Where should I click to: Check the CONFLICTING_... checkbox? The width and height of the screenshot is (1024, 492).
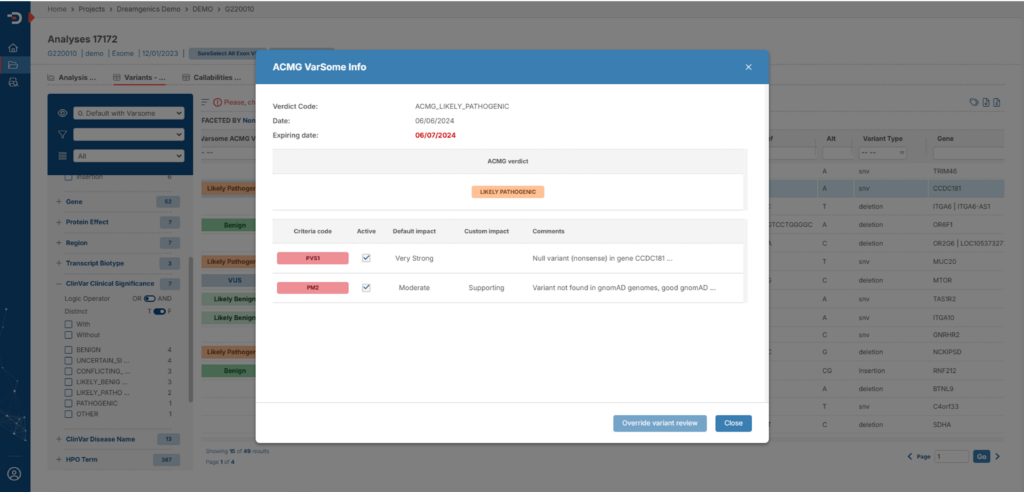69,371
